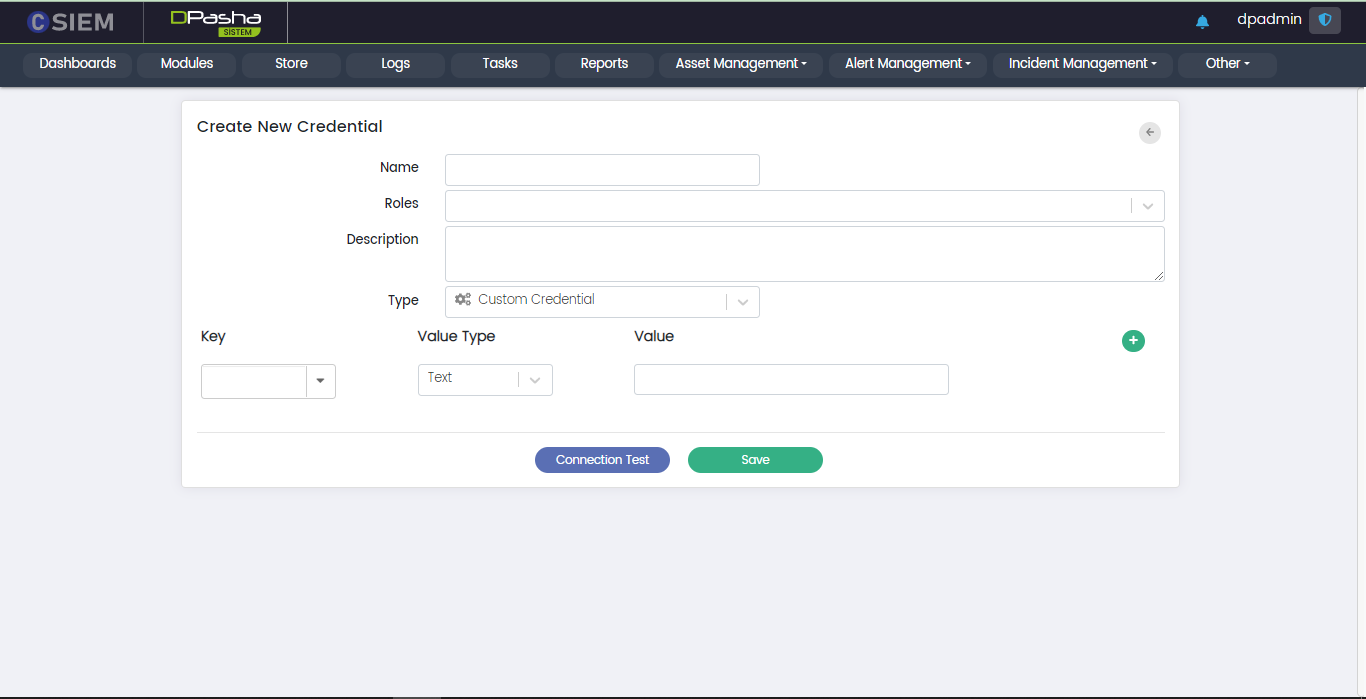This screenshot has height=699, width=1366.
Task: Expand the Key combo box arrow
Action: pos(321,381)
